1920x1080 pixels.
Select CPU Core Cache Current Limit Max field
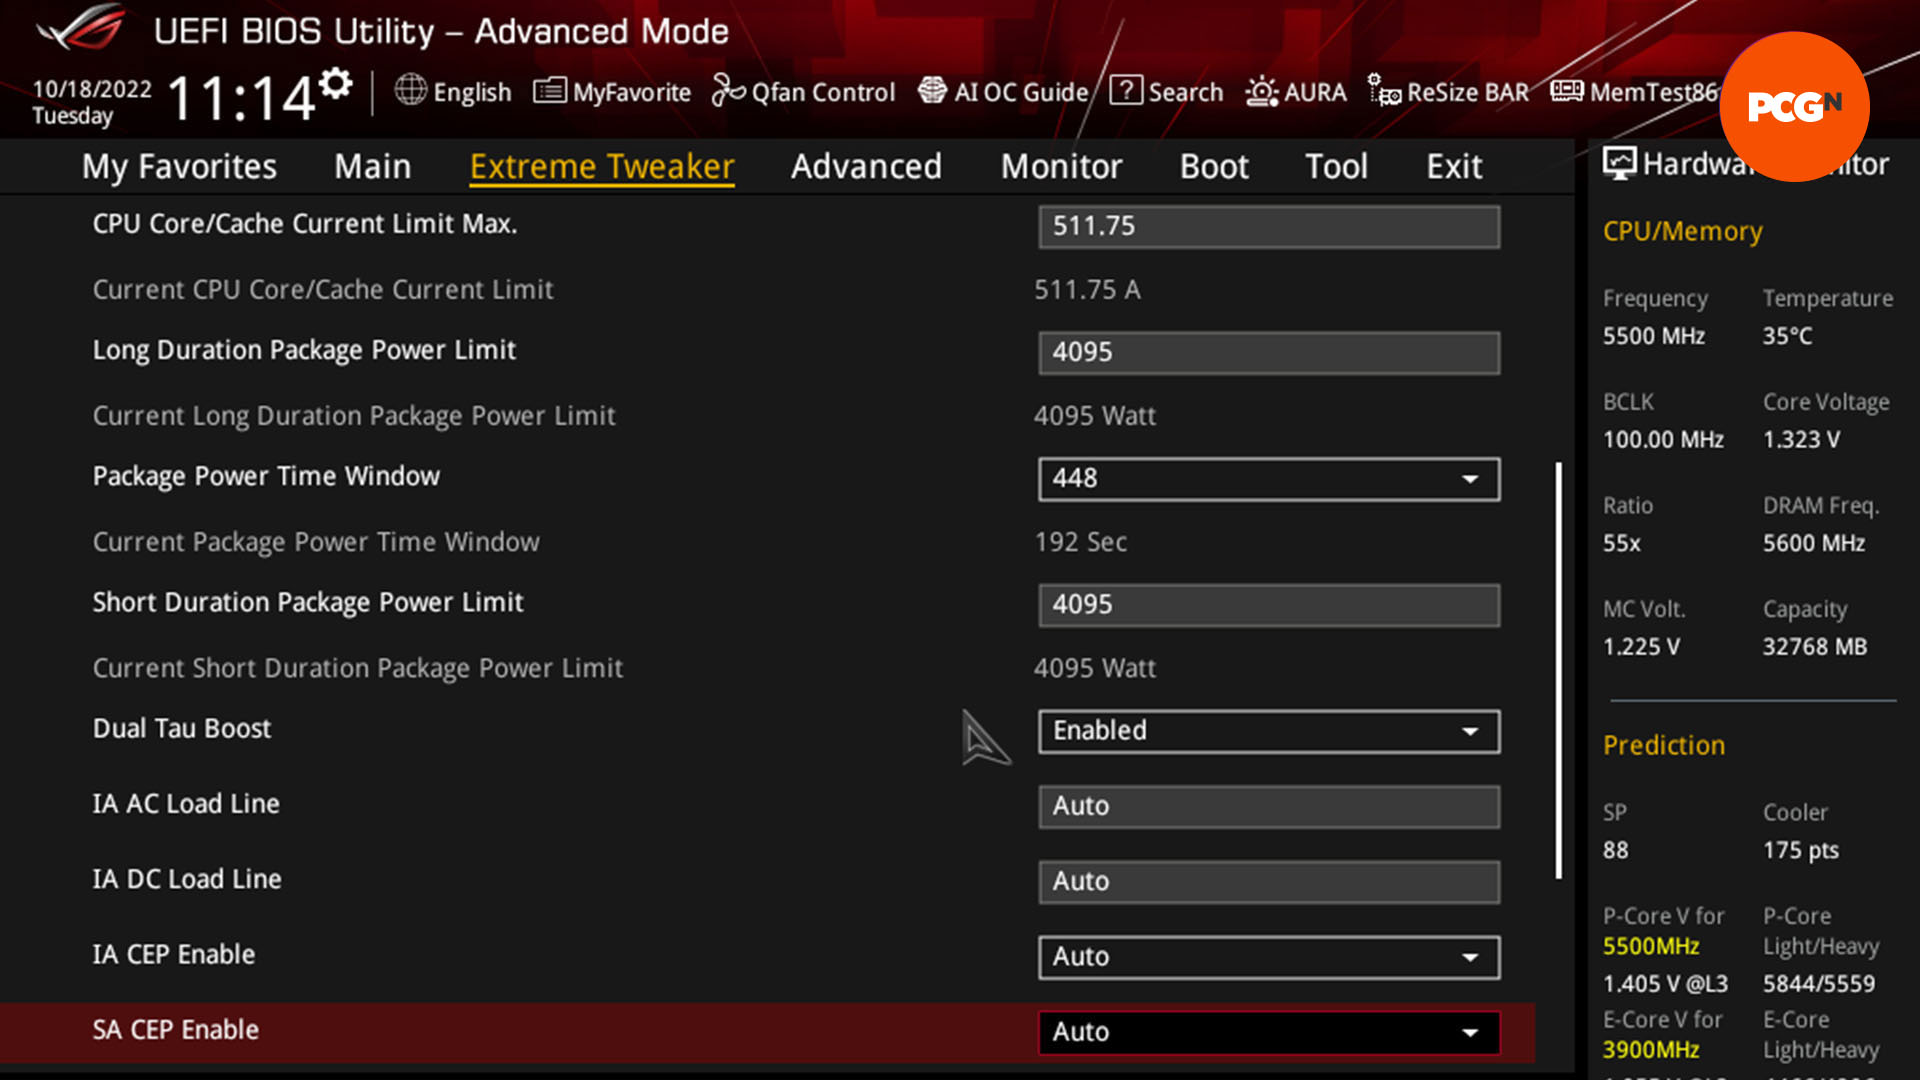[x=1270, y=225]
